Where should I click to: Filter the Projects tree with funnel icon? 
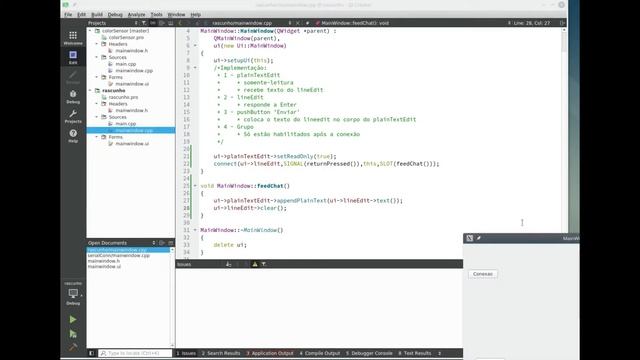(144, 23)
